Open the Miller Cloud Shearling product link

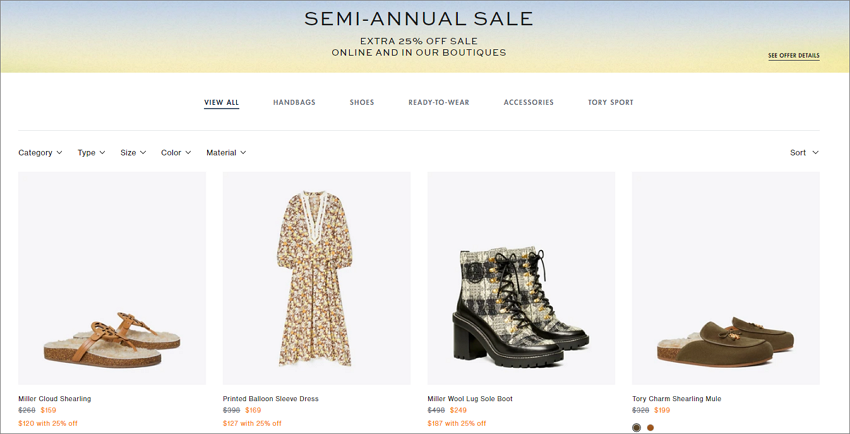pyautogui.click(x=55, y=399)
